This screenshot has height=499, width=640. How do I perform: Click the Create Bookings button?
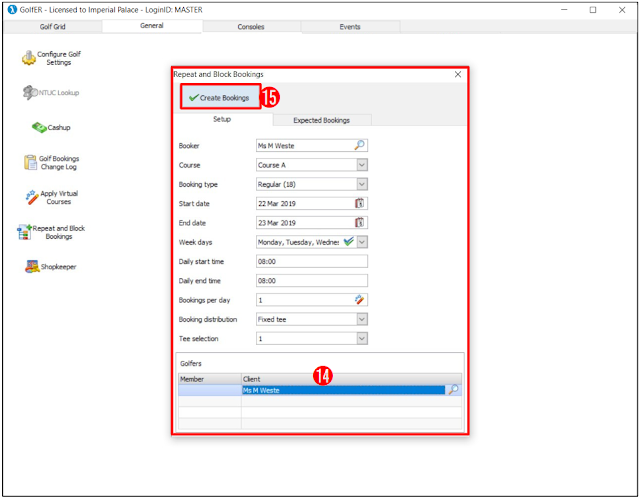coord(220,97)
